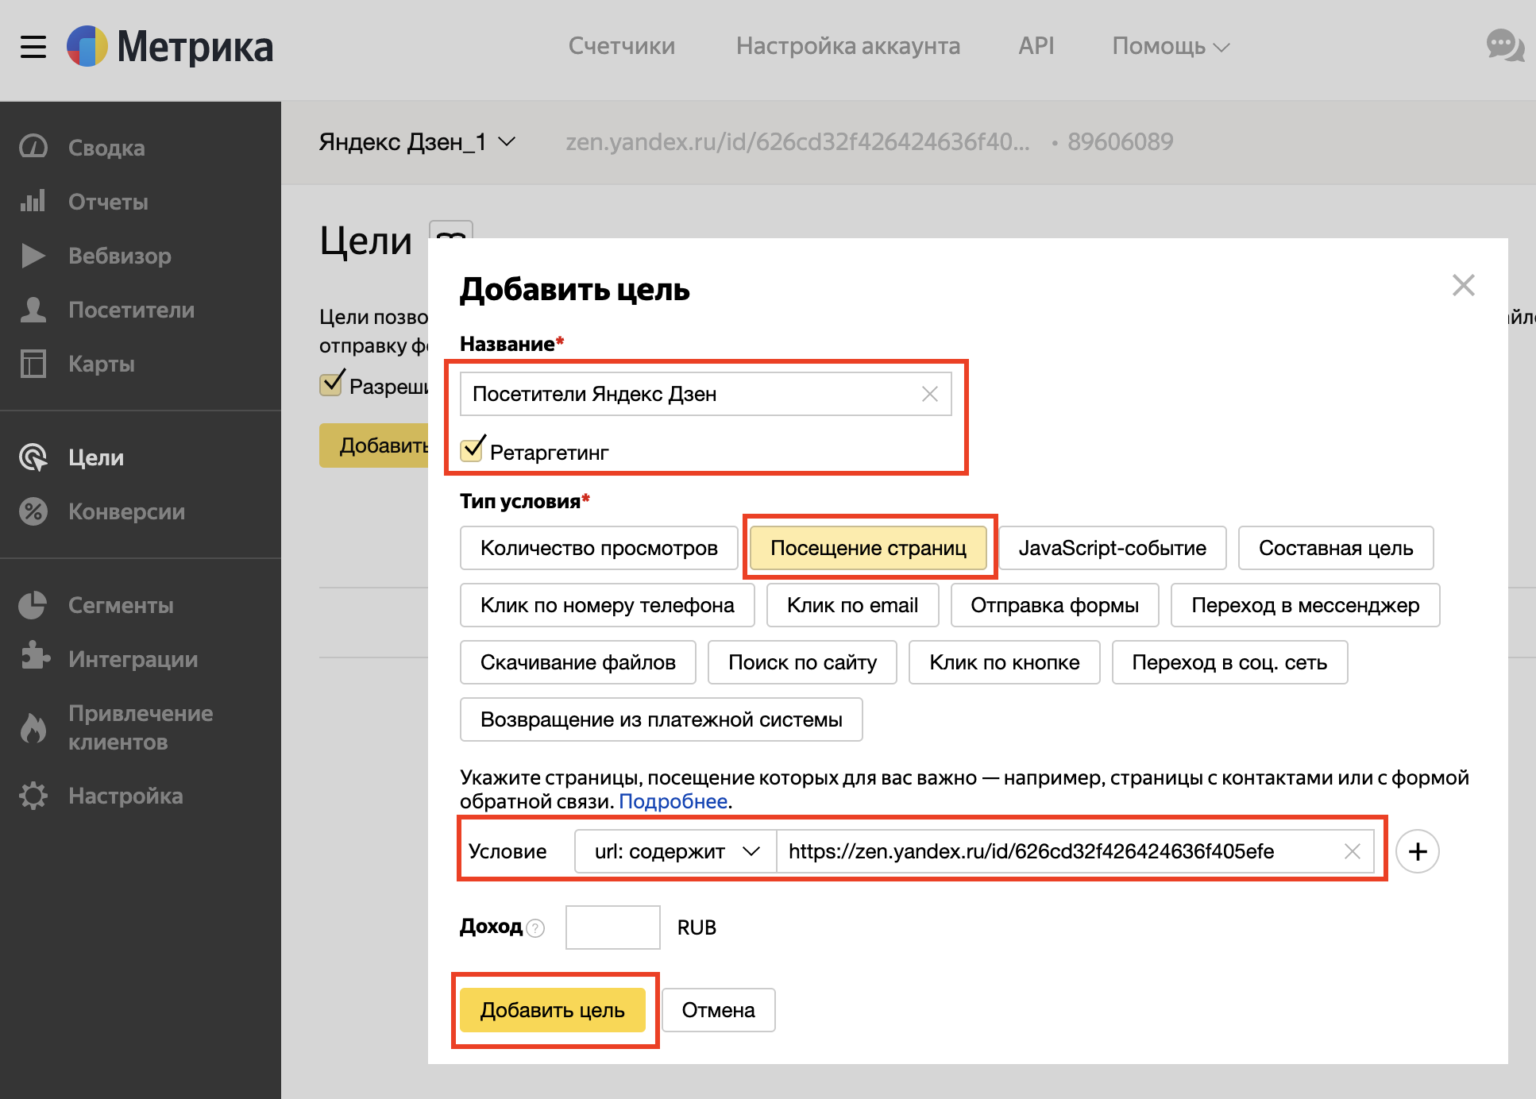This screenshot has height=1099, width=1536.
Task: Close the Добавить цель dialog
Action: [1463, 285]
